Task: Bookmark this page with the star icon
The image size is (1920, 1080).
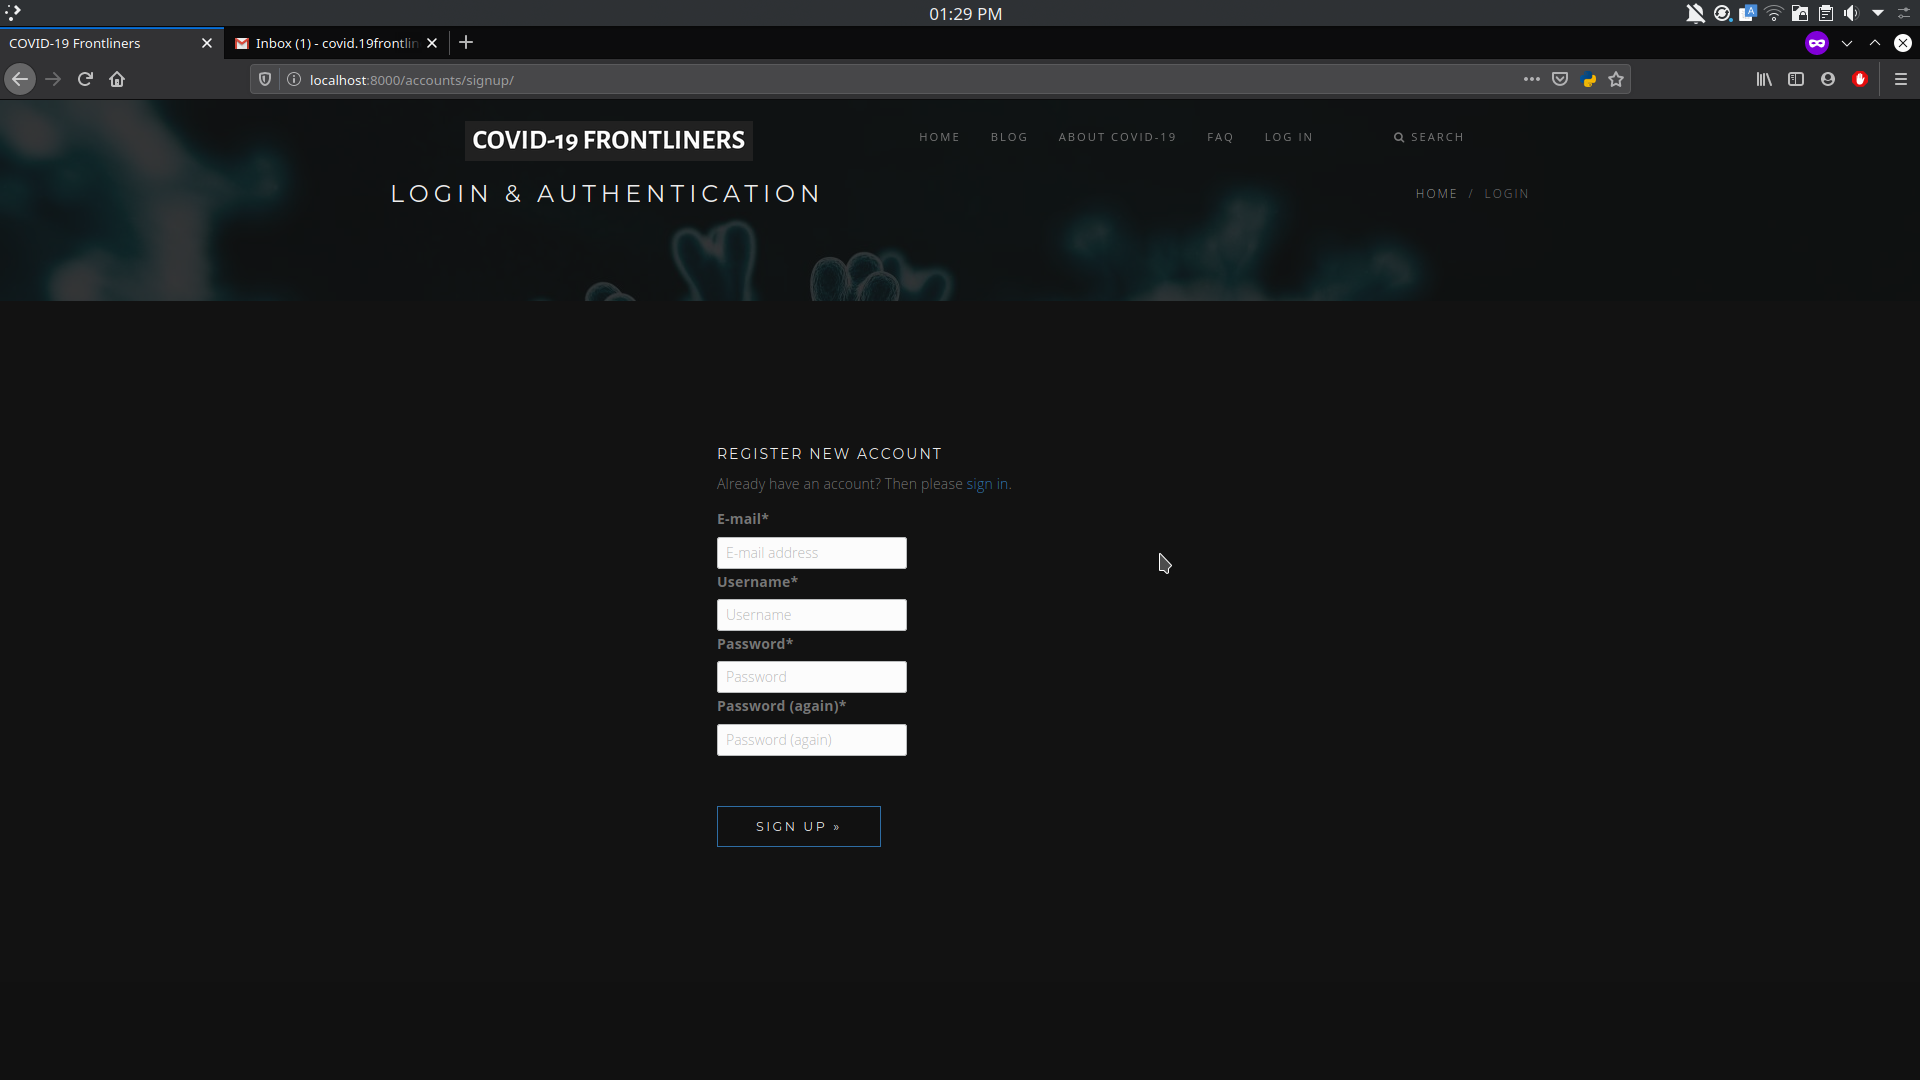Action: (1616, 80)
